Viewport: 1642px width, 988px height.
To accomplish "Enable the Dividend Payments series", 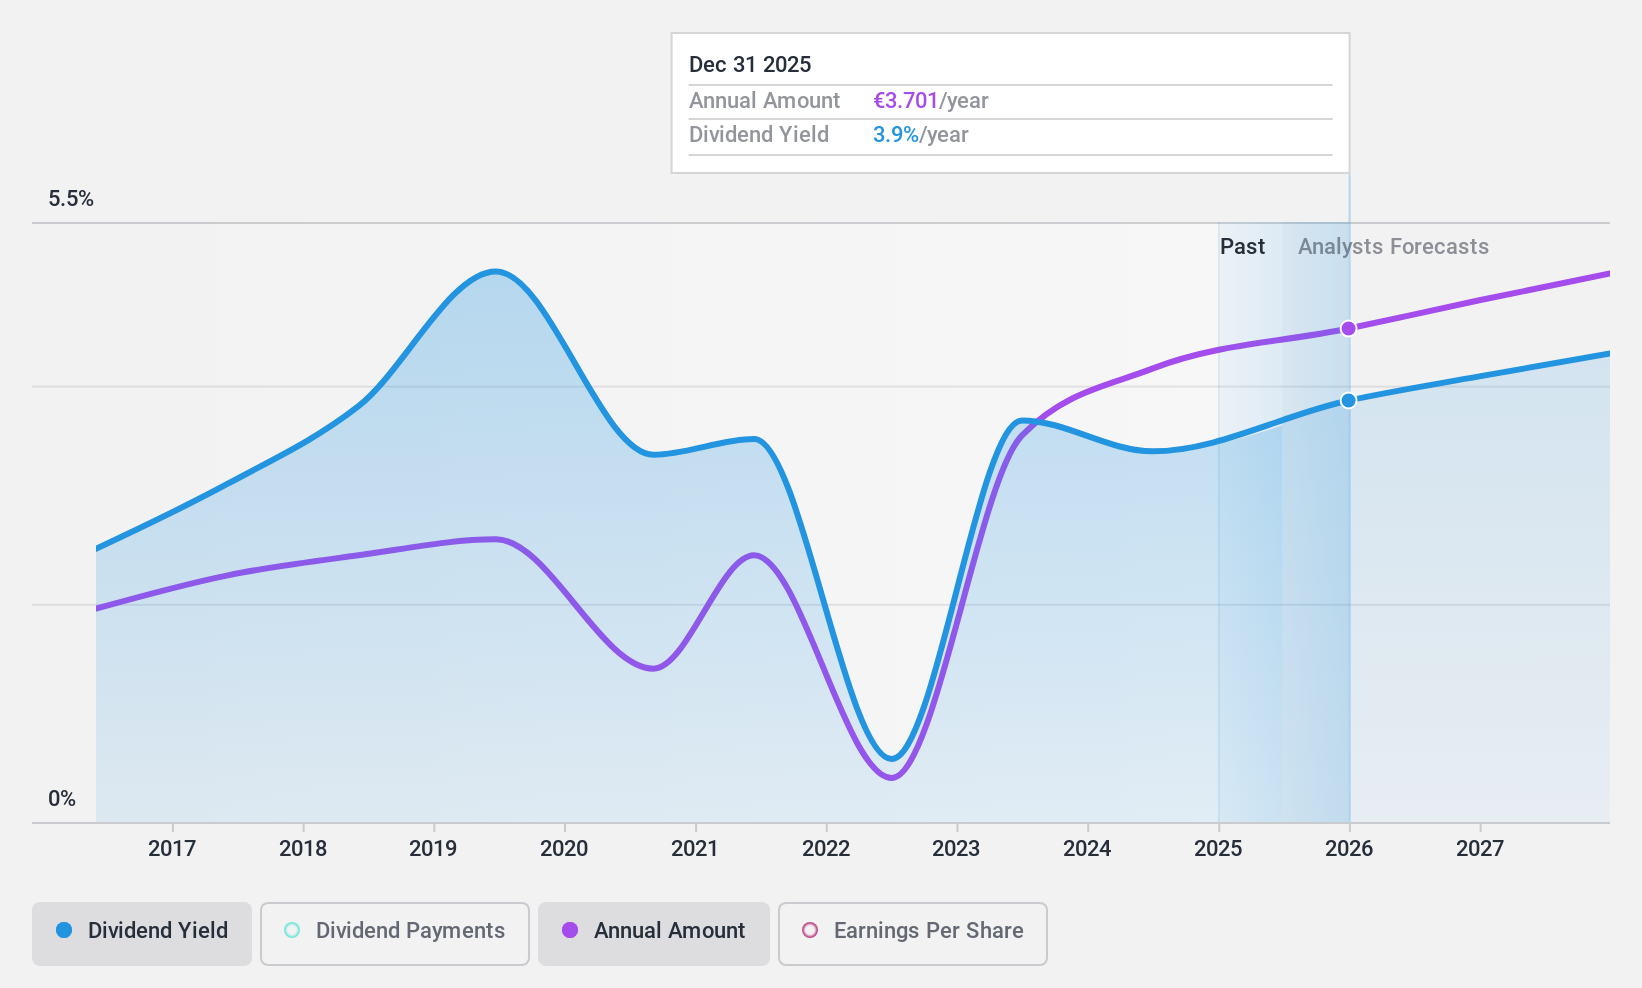I will click(x=395, y=934).
